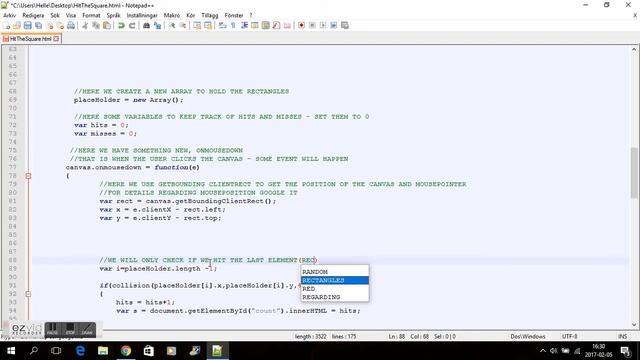Screen dimensions: 640x360
Task: Toggle show all characters icon
Action: coord(233,25)
